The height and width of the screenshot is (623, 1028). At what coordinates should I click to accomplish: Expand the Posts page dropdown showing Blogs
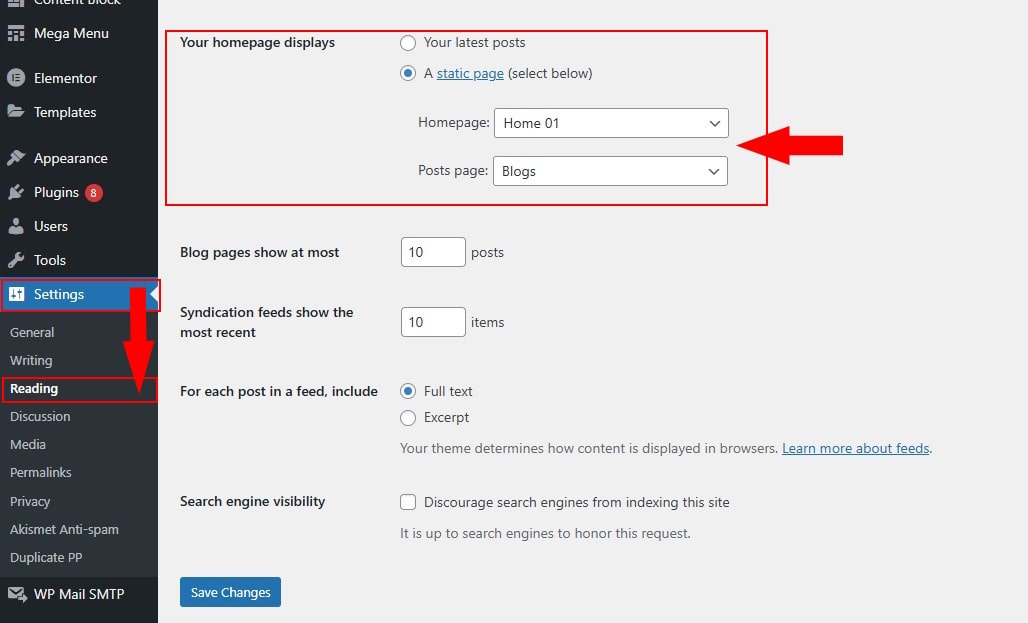pos(610,171)
